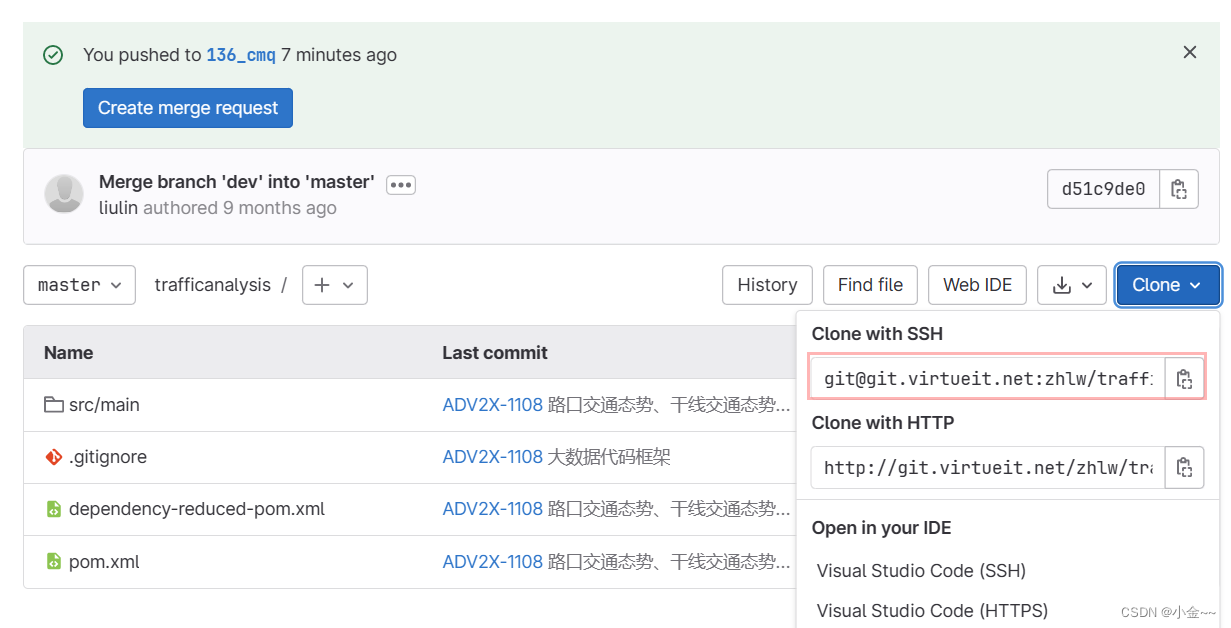The width and height of the screenshot is (1231, 628).
Task: Open commit History
Action: point(767,285)
